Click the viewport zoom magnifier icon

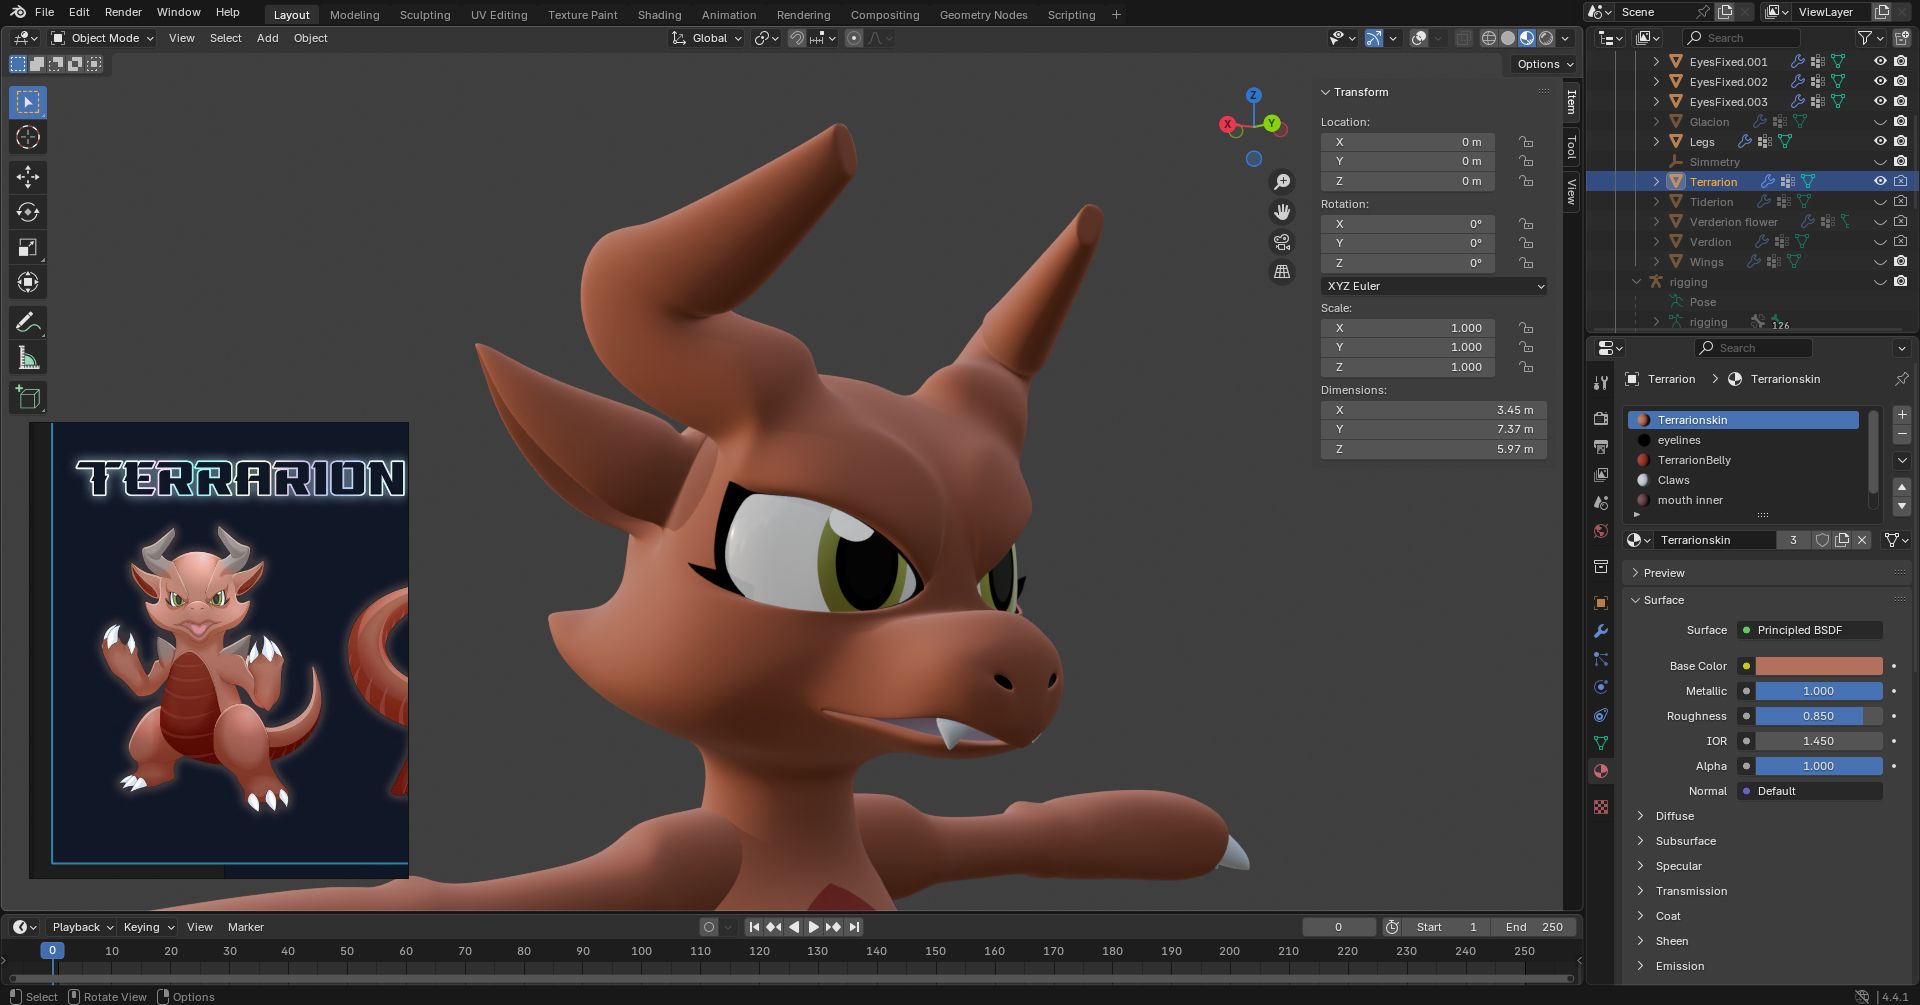1281,182
